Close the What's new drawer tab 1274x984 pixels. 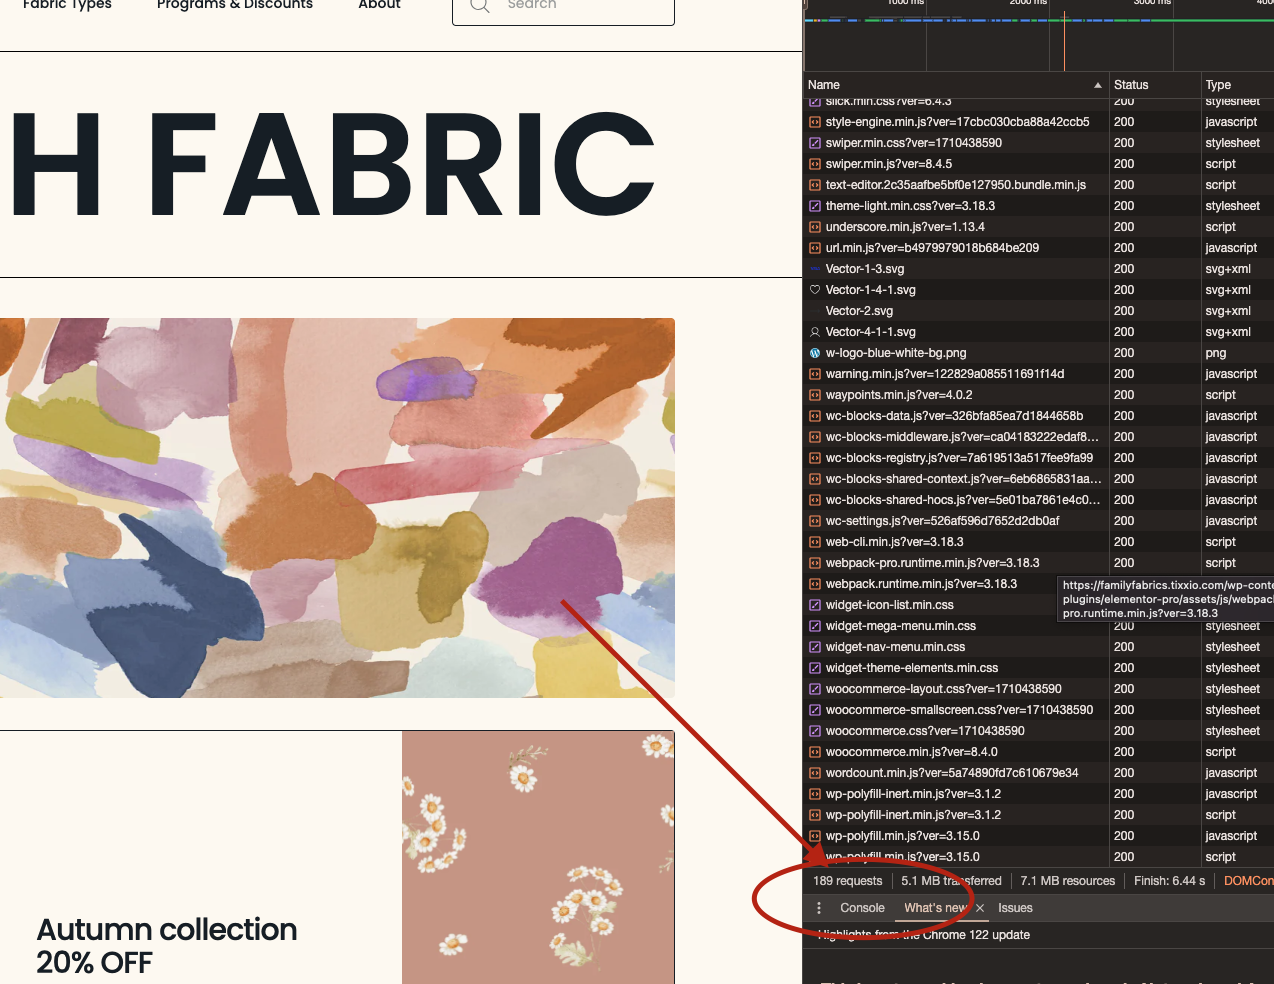(980, 908)
